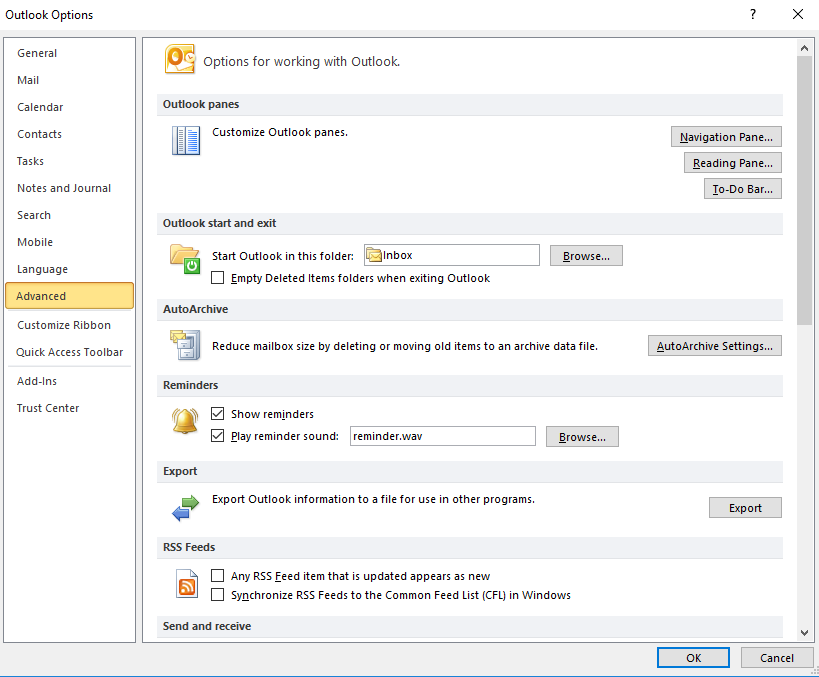This screenshot has height=677, width=819.
Task: Click the Inbox folder icon in field
Action: point(374,255)
